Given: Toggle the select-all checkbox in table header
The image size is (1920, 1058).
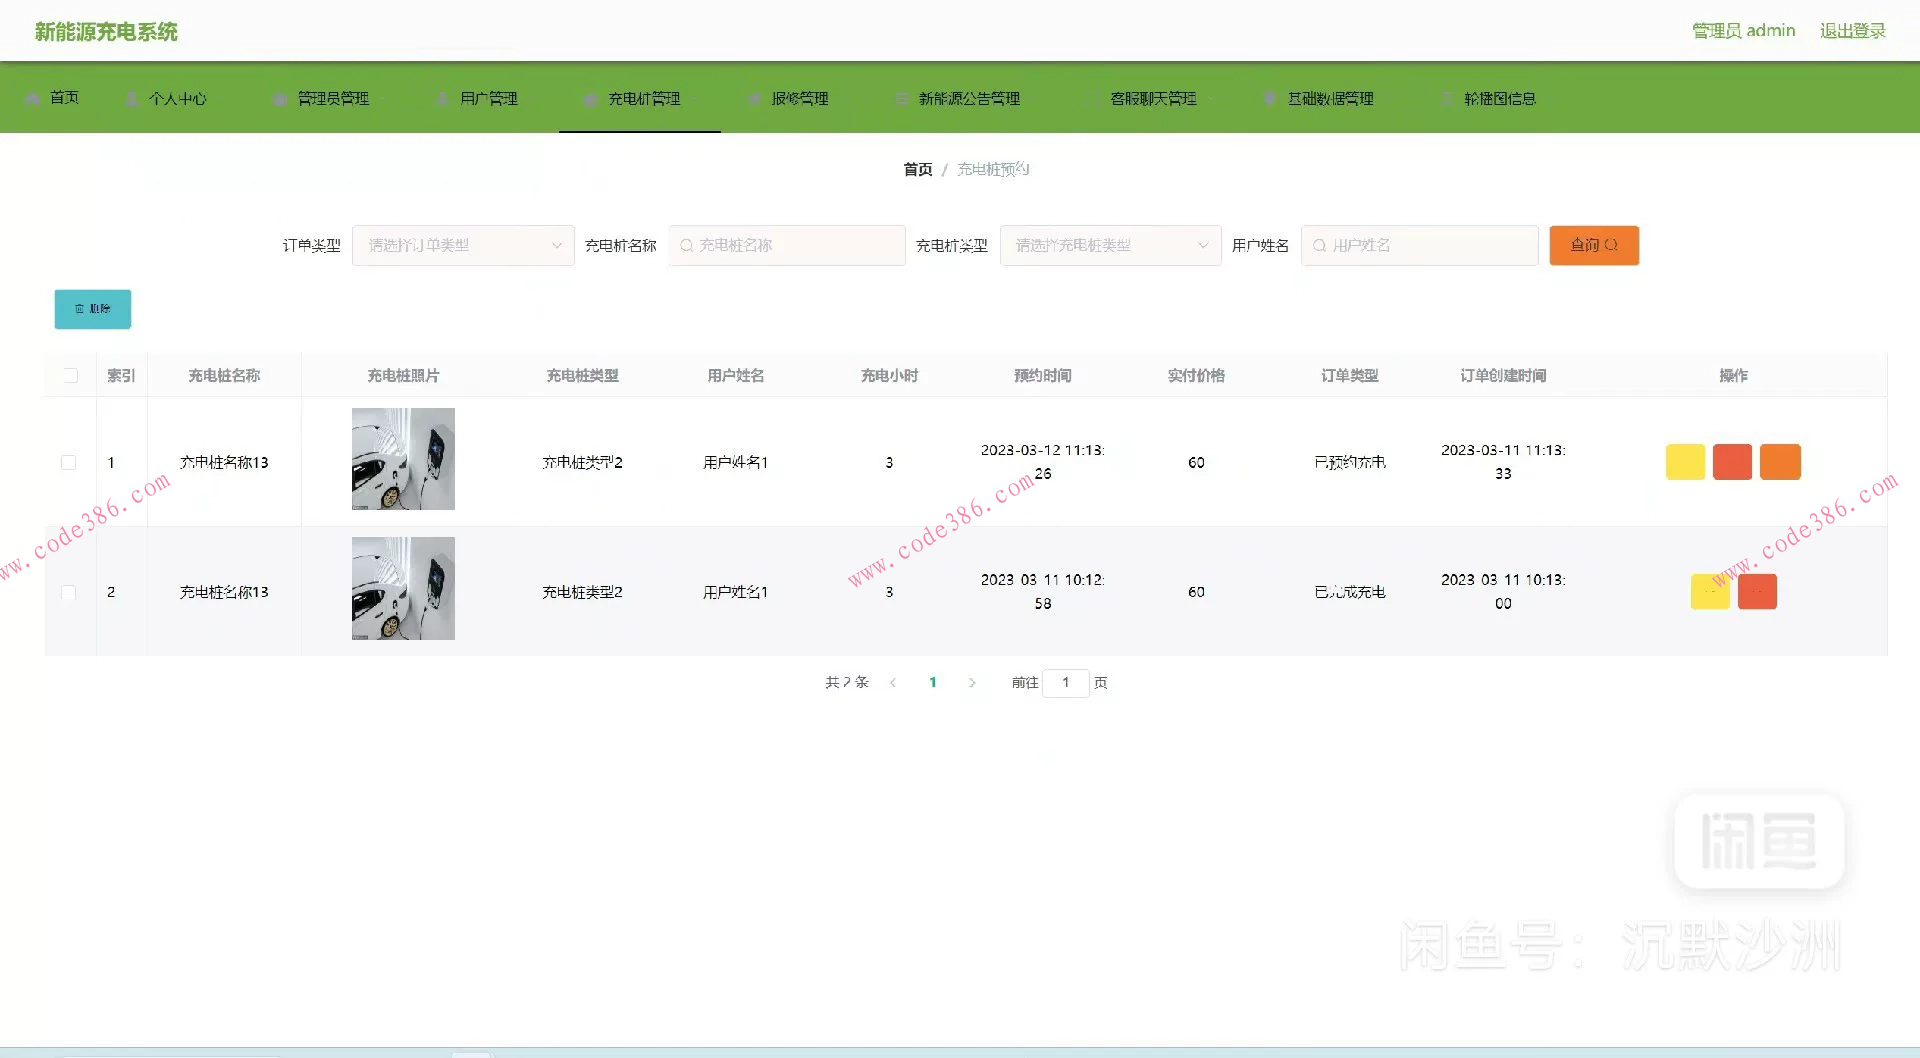Looking at the screenshot, I should [x=70, y=376].
